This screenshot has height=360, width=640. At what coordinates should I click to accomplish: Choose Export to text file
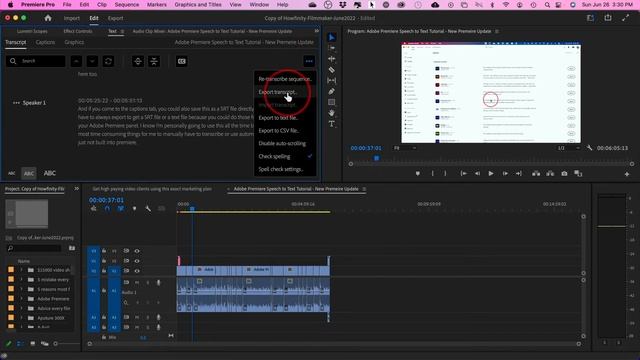pos(285,118)
